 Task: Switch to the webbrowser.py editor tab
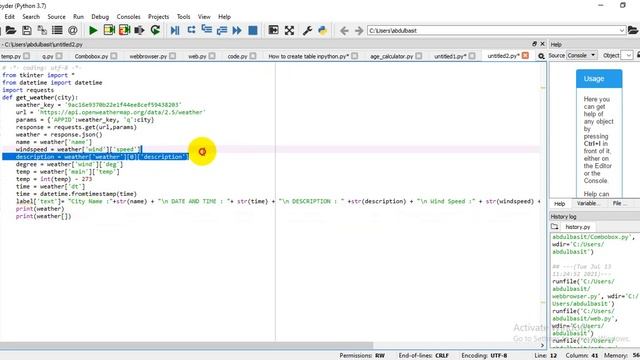(148, 56)
